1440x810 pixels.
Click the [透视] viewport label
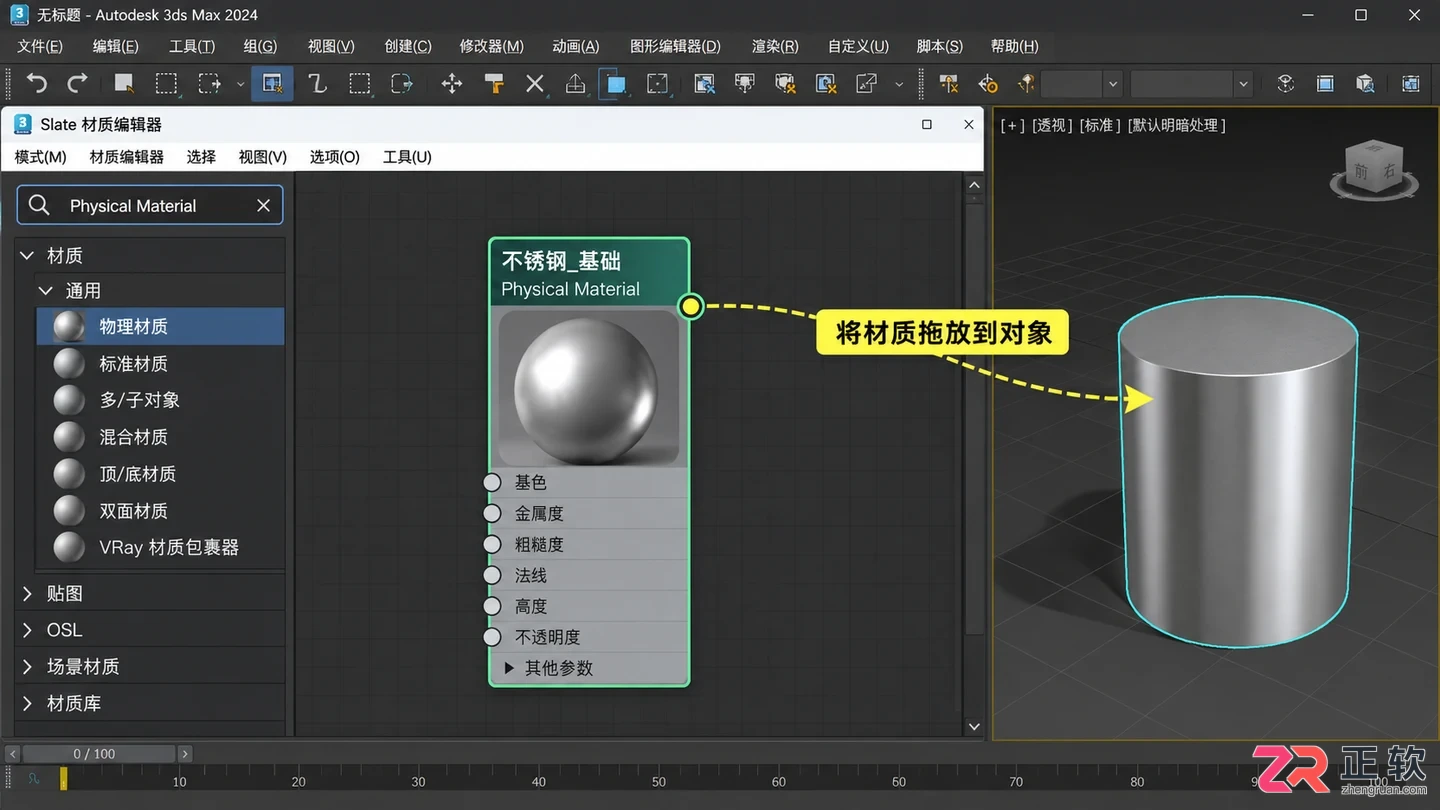click(1052, 125)
